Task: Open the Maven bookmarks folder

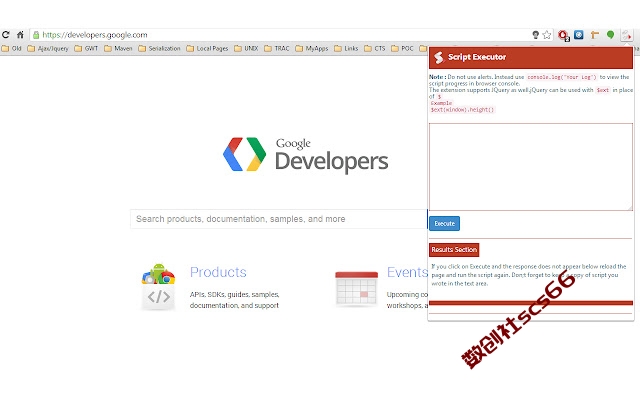Action: (x=118, y=48)
